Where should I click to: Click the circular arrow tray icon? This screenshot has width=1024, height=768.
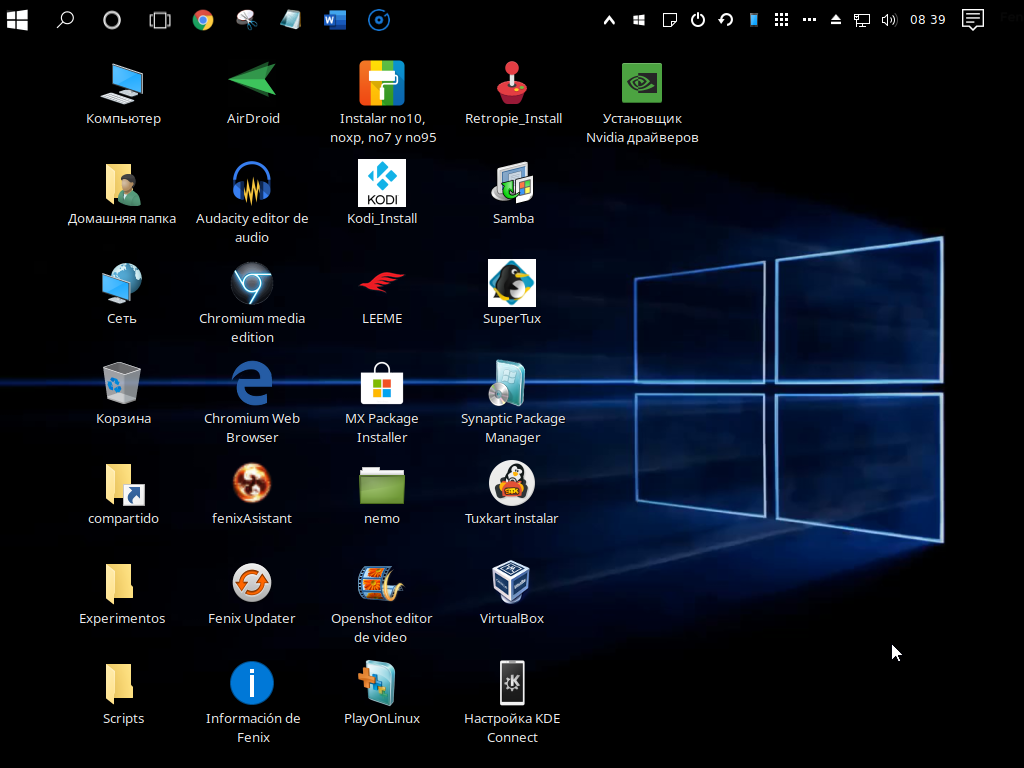[x=726, y=20]
